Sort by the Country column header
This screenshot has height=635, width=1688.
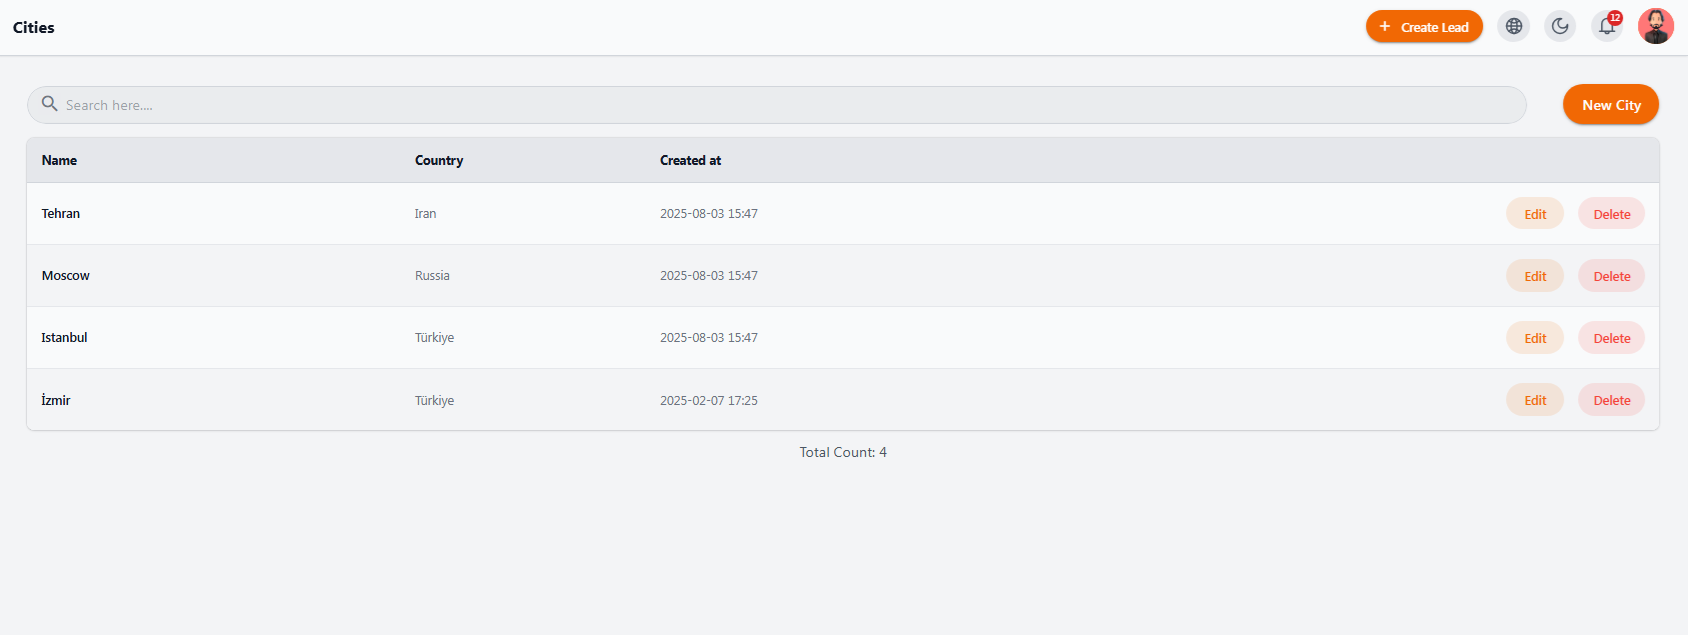coord(439,160)
